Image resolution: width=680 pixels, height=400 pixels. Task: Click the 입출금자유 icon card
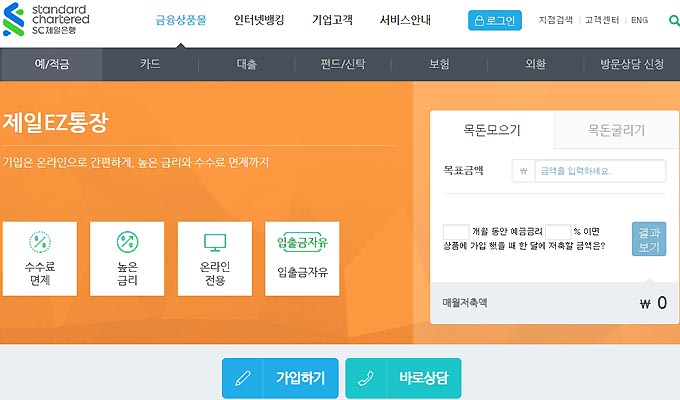(x=302, y=259)
